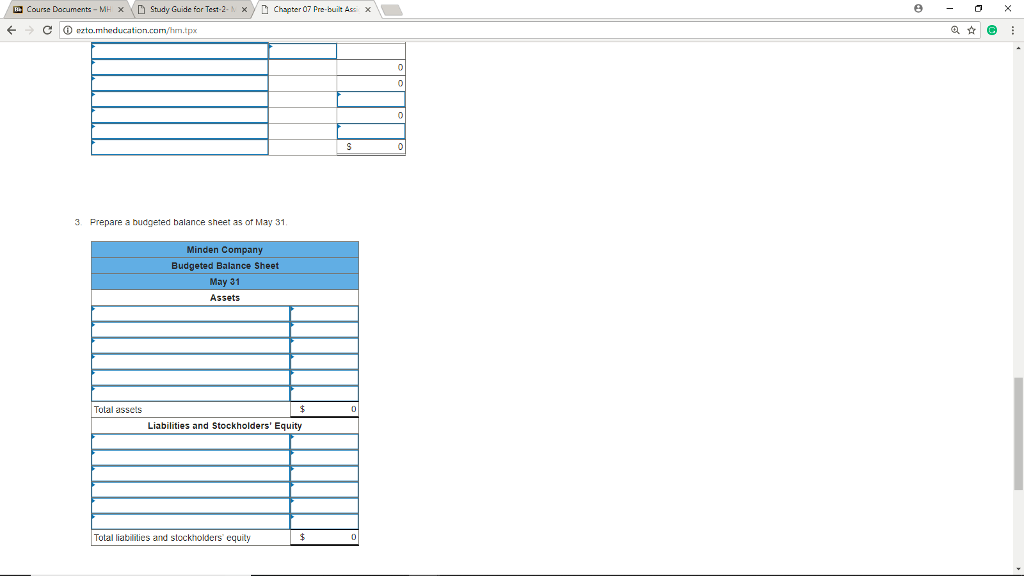1024x576 pixels.
Task: Go back to the previous page
Action: pyautogui.click(x=11, y=30)
